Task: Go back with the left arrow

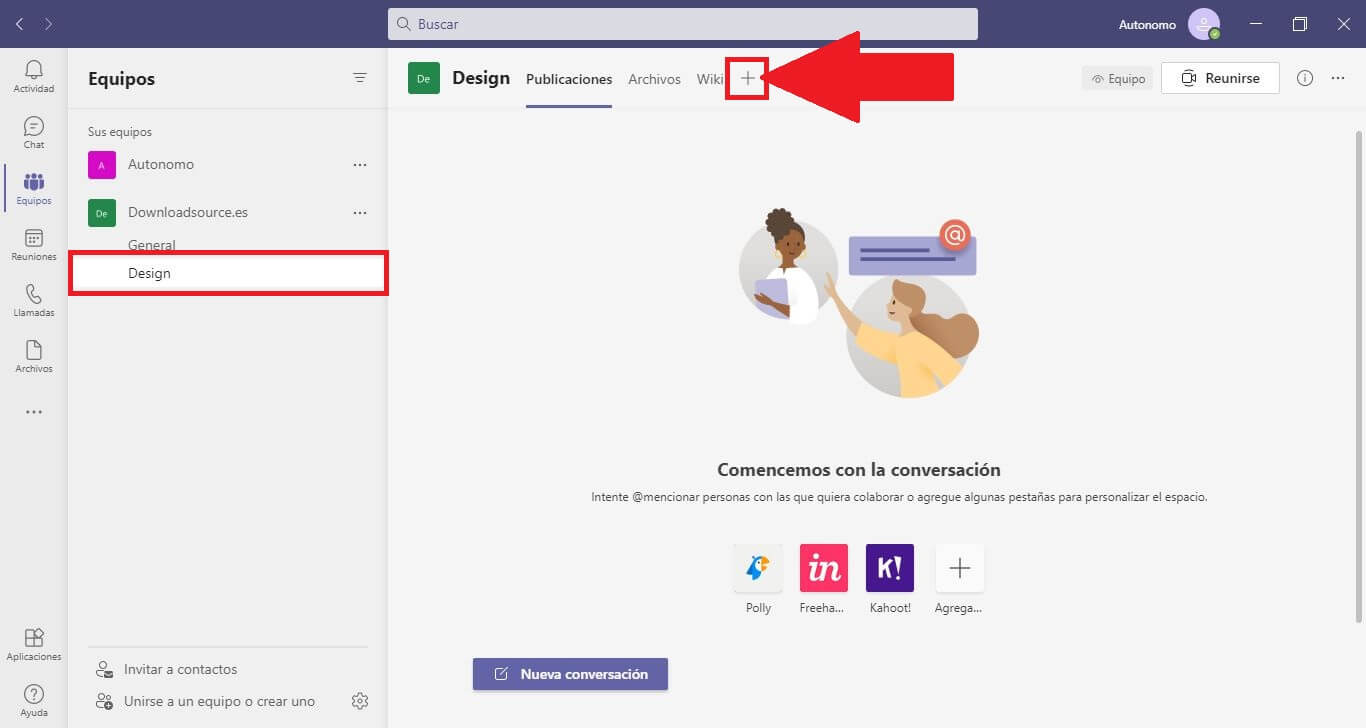Action: (x=20, y=24)
